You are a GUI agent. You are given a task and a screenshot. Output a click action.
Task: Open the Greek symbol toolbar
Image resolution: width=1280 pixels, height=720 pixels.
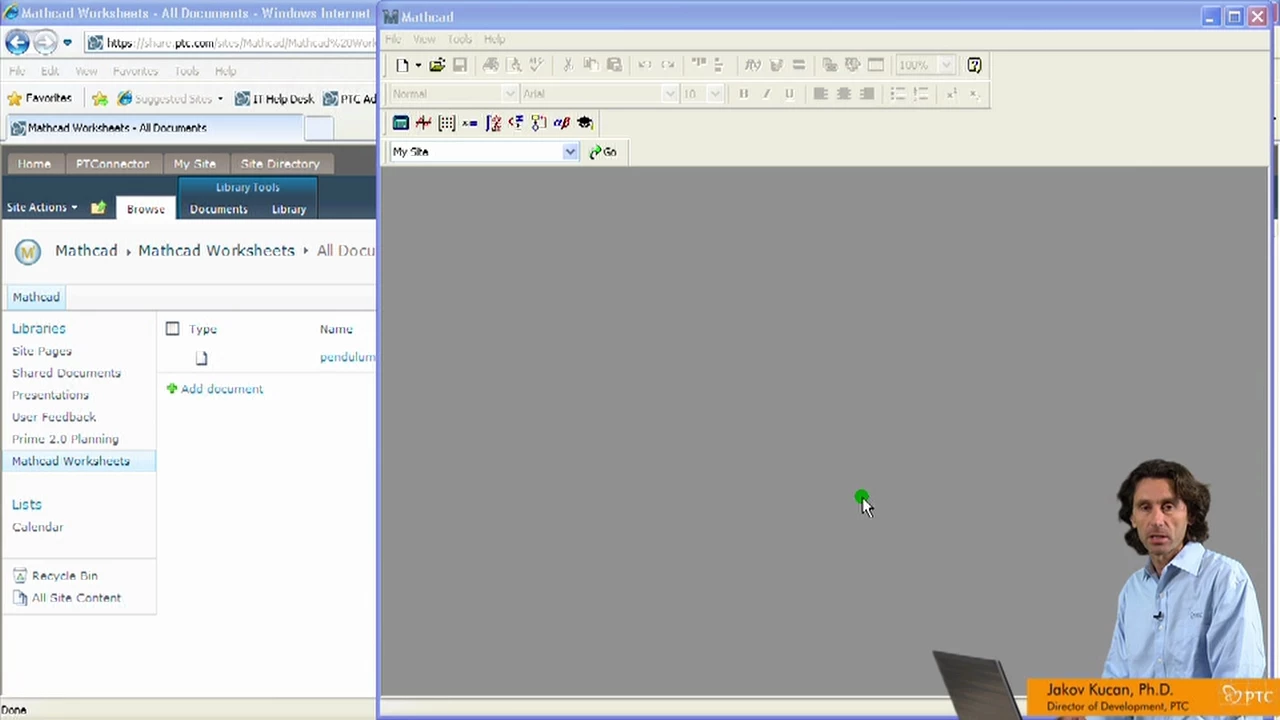pos(562,123)
